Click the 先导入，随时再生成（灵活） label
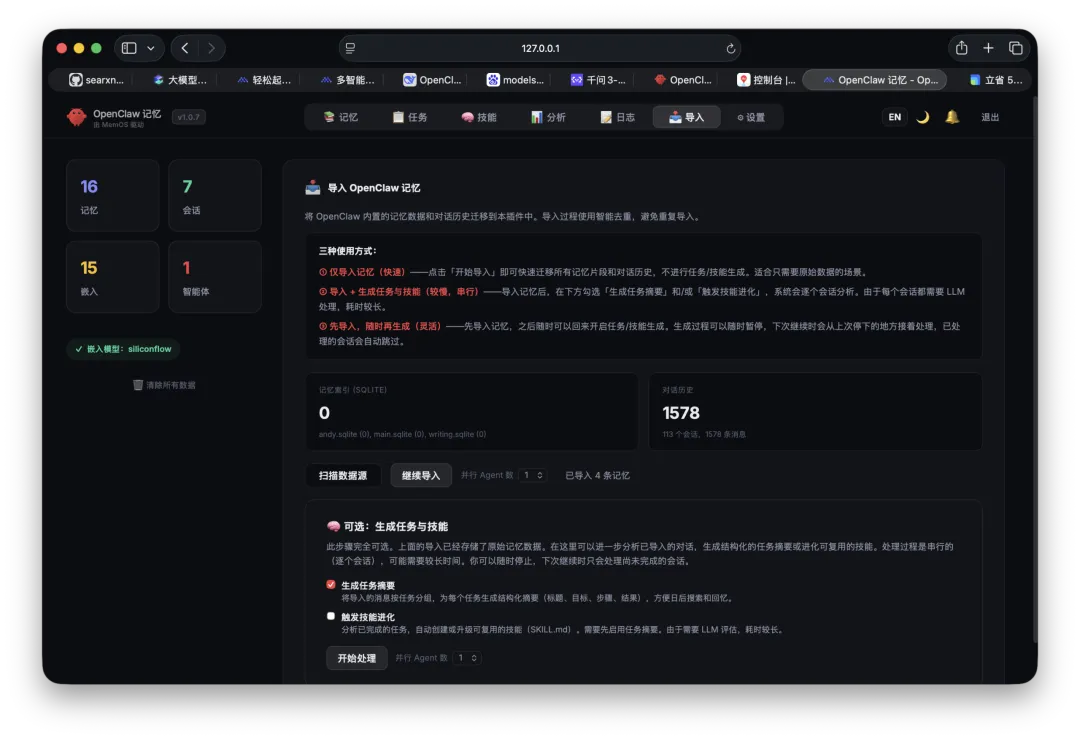The image size is (1080, 740). [380, 326]
